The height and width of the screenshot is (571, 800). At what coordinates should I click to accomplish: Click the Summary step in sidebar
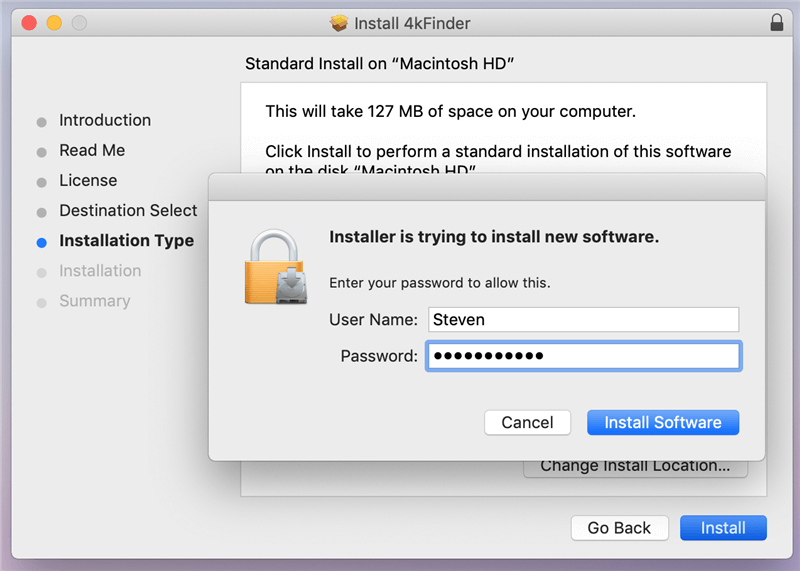[x=94, y=300]
